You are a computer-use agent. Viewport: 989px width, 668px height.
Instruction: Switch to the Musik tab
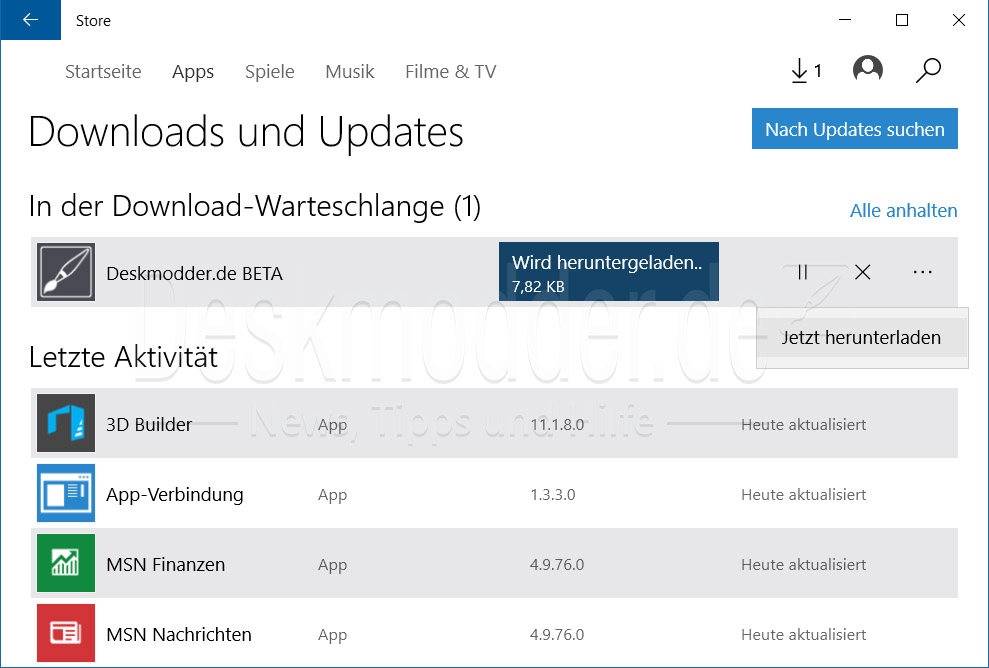(349, 71)
